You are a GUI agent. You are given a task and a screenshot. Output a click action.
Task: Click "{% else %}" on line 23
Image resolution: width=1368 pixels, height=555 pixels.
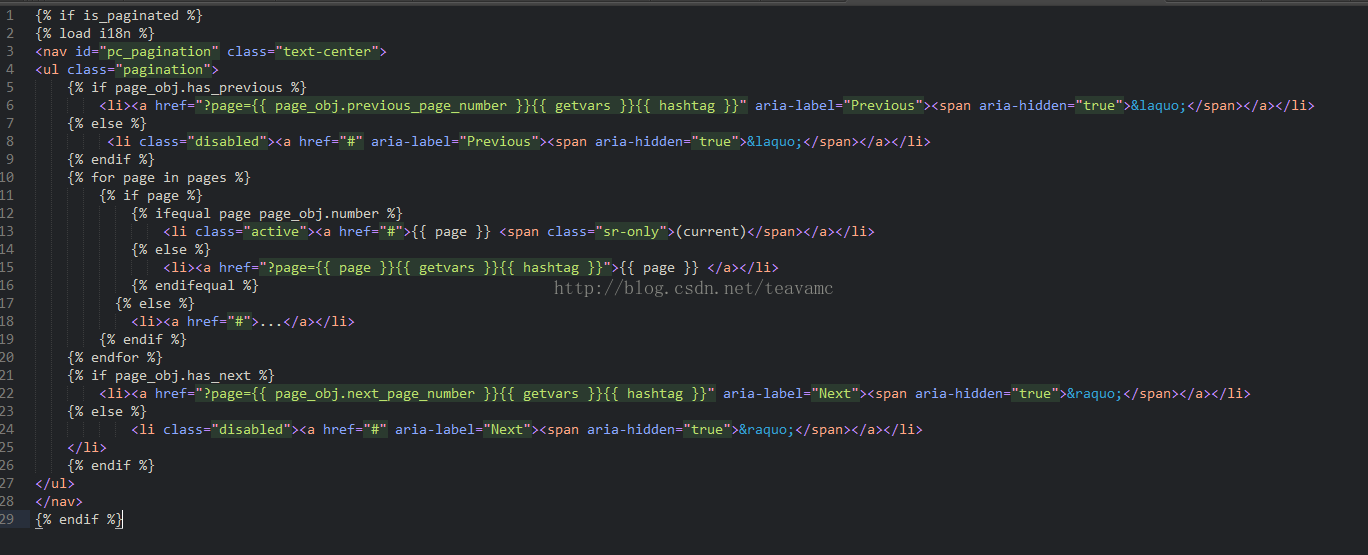tap(107, 412)
